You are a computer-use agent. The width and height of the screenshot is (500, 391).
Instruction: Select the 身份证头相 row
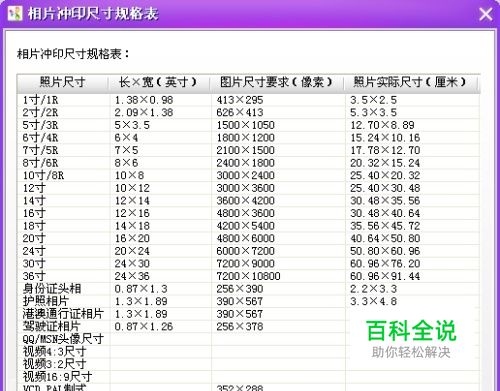[248, 289]
